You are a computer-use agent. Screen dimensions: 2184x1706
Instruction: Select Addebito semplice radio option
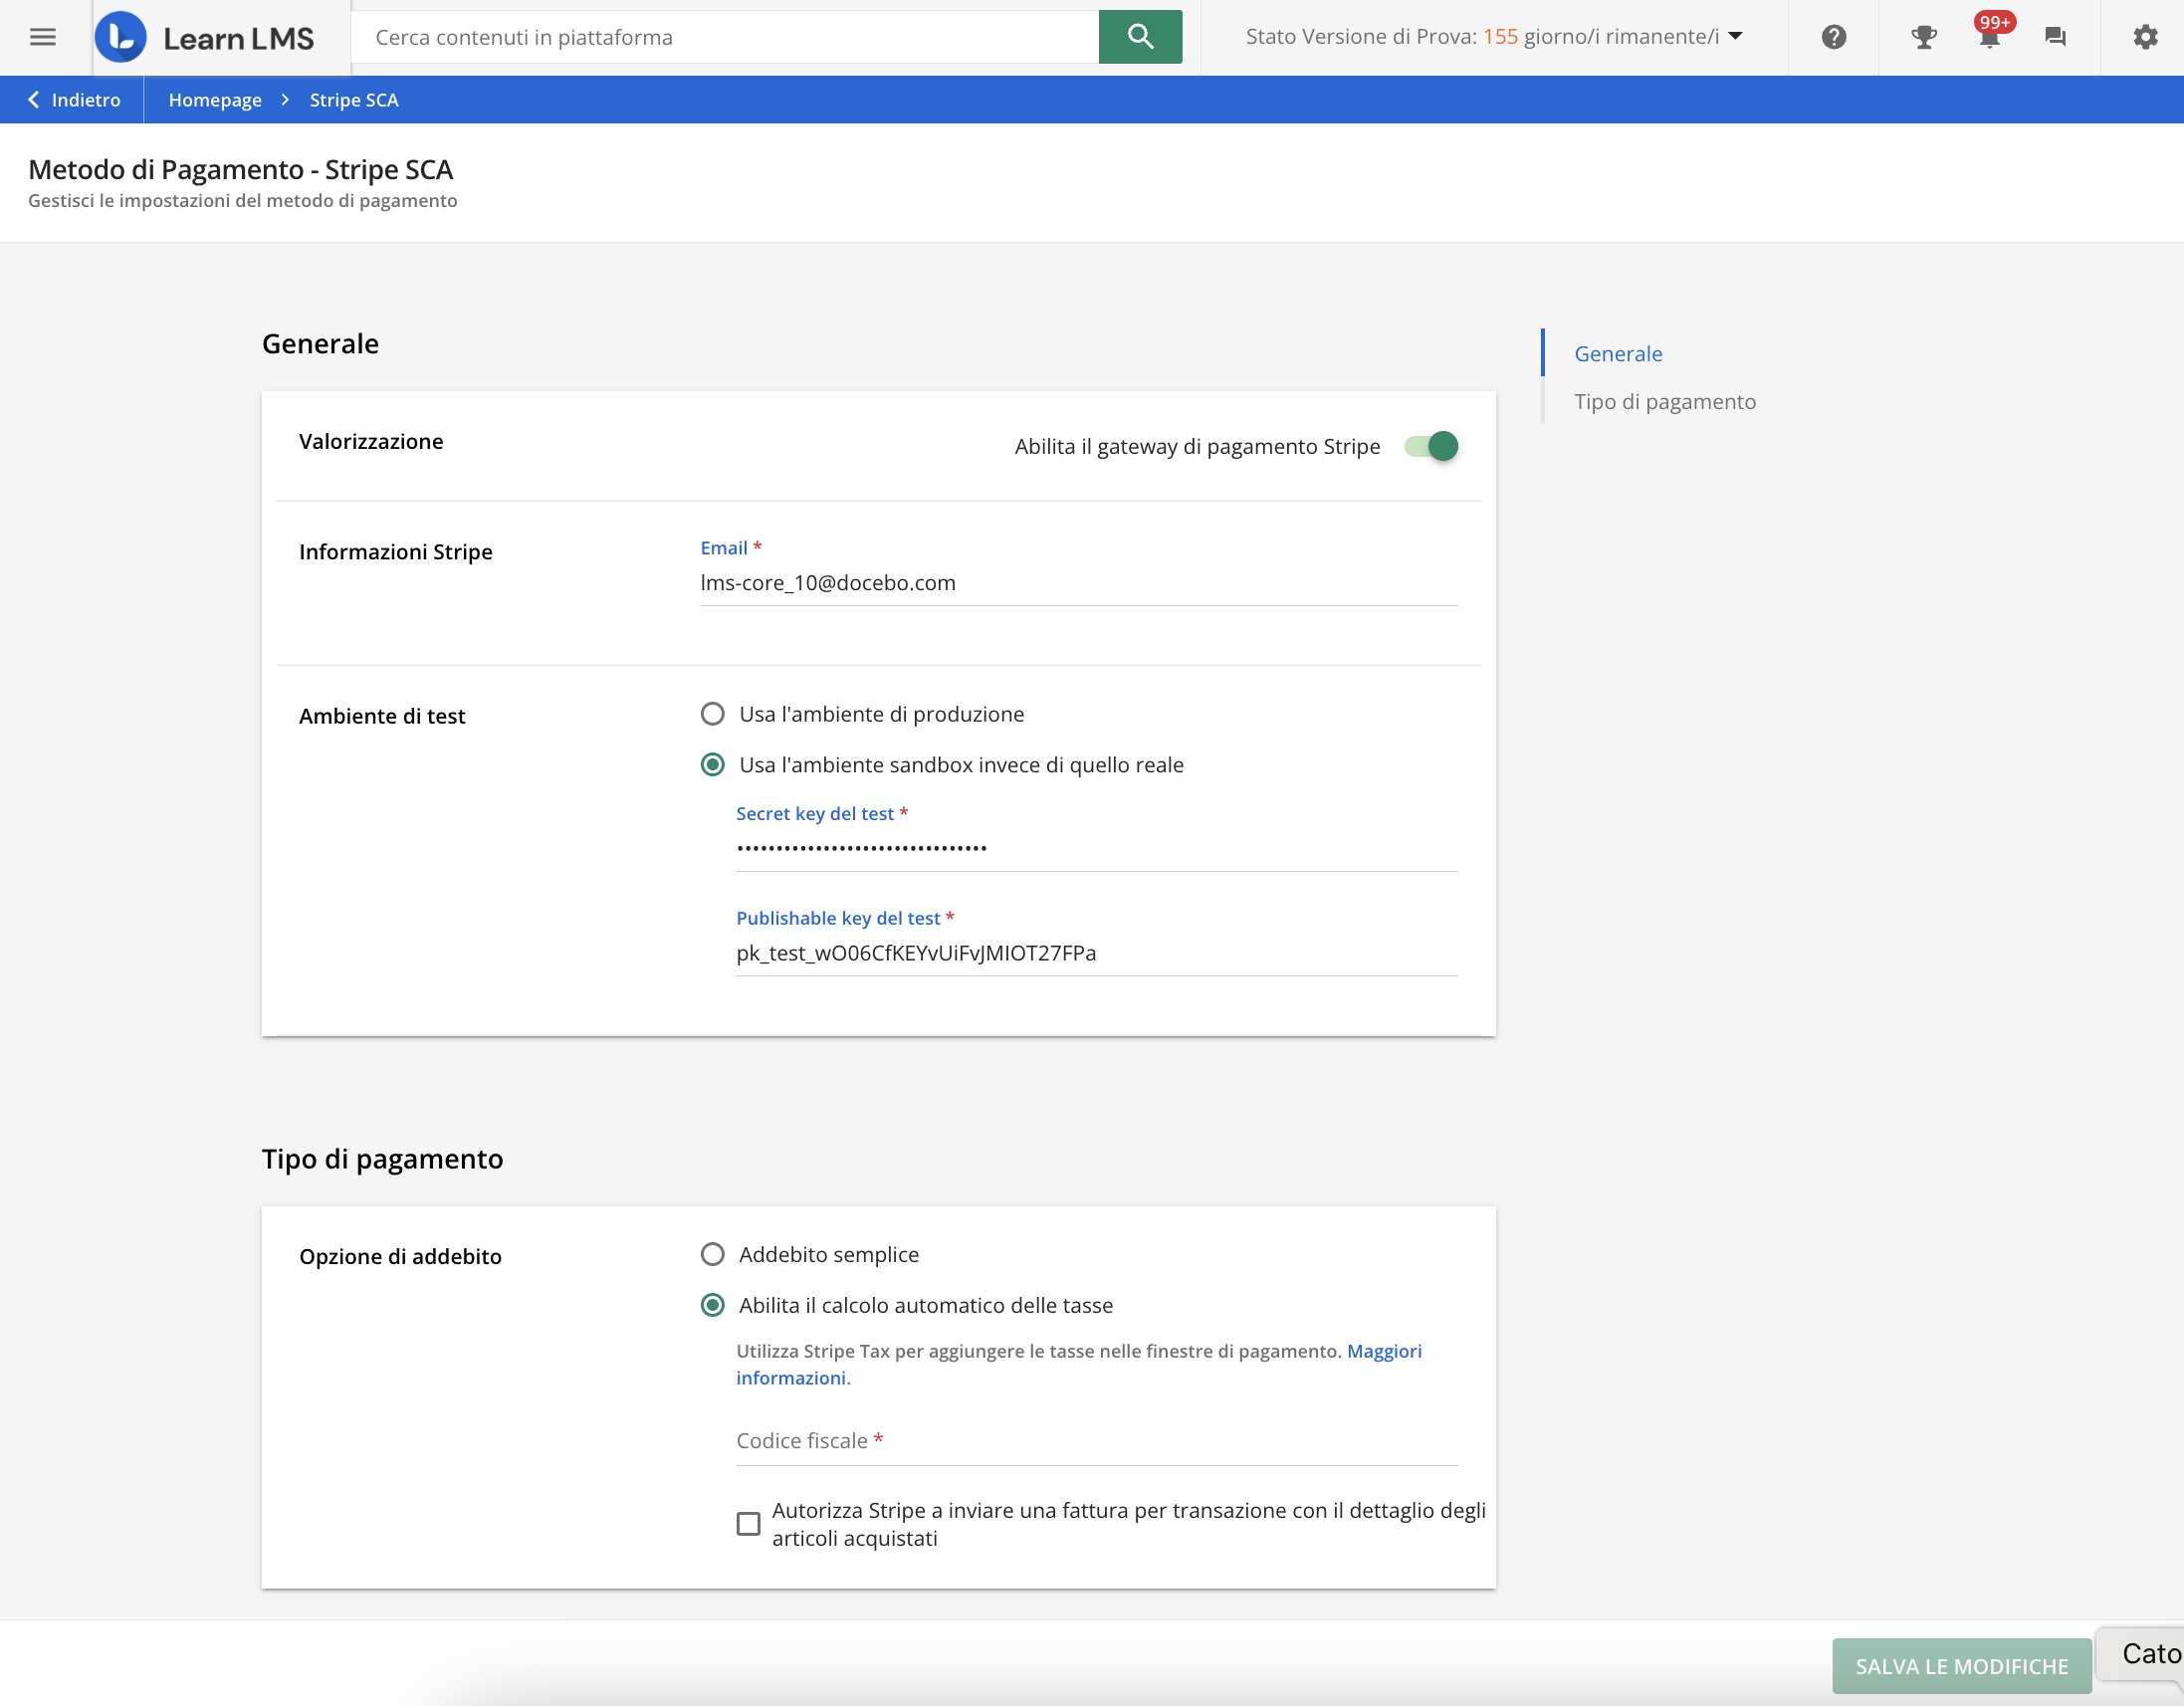pos(712,1254)
